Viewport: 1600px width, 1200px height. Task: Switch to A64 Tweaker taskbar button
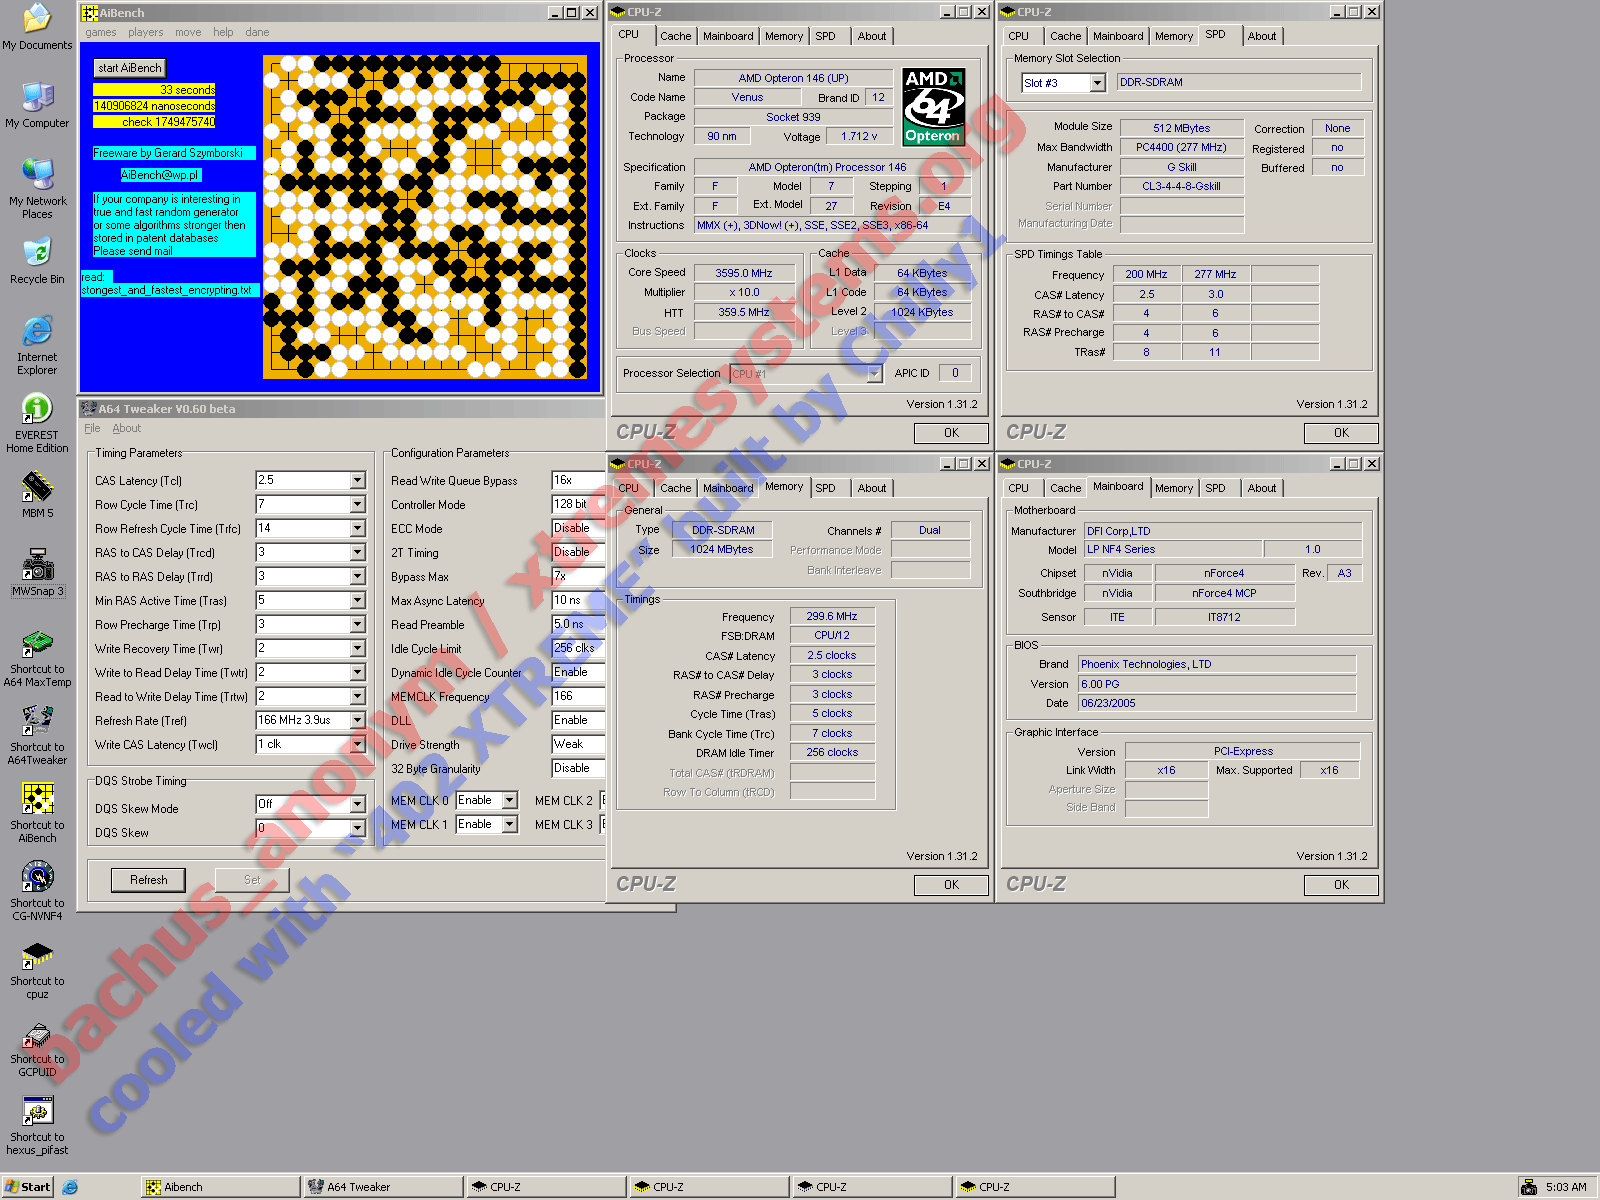pos(384,1187)
